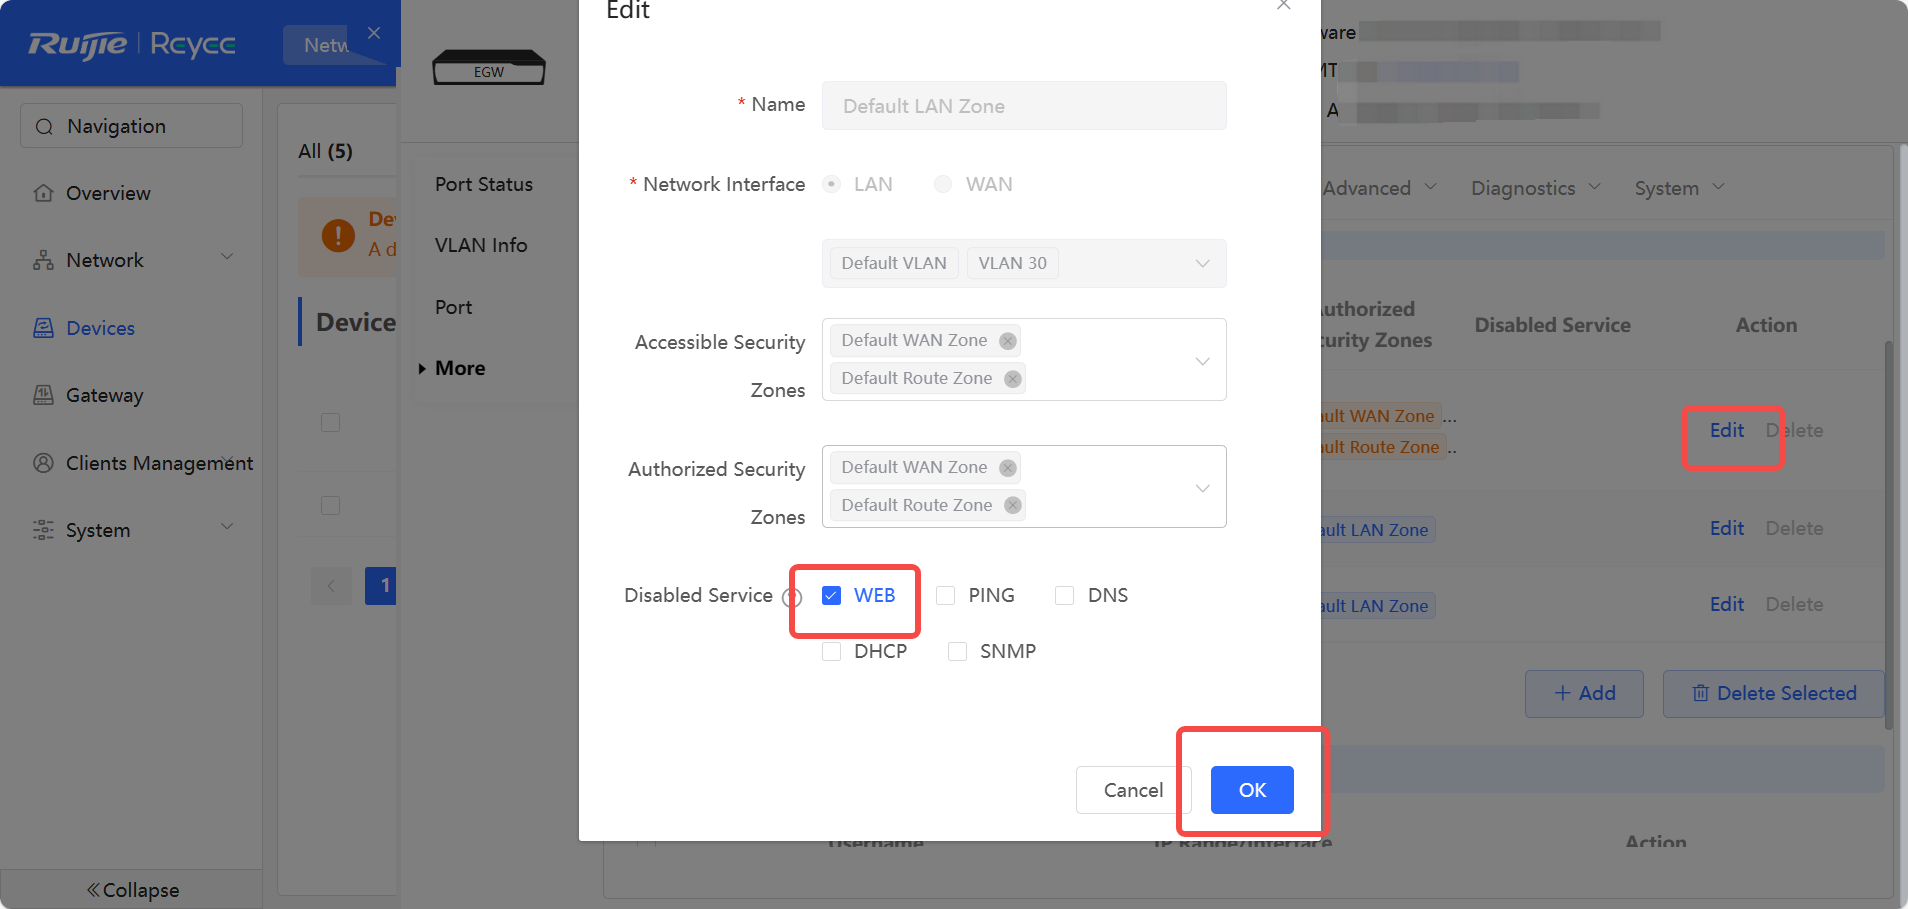This screenshot has width=1908, height=909.
Task: Open the Diagnostics menu tab
Action: point(1535,188)
